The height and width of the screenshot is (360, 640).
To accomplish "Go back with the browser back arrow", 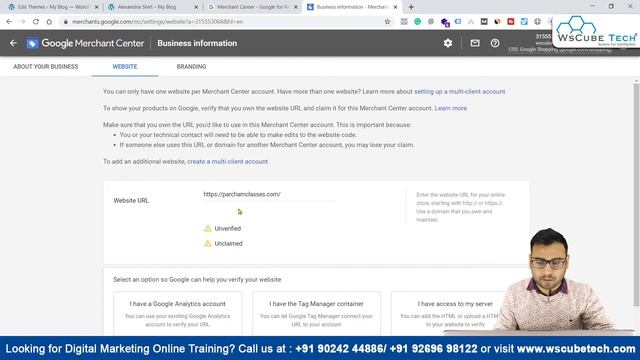I will (x=9, y=22).
